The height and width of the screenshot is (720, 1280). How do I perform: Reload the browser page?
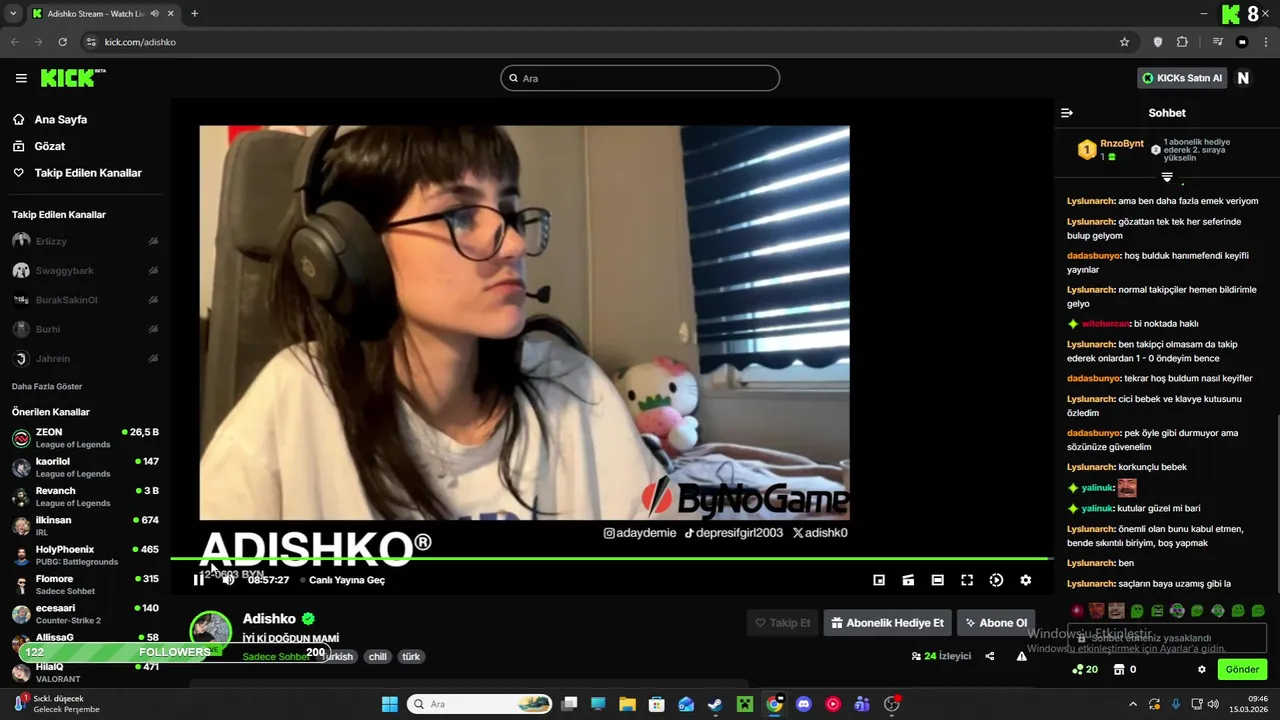[x=62, y=42]
